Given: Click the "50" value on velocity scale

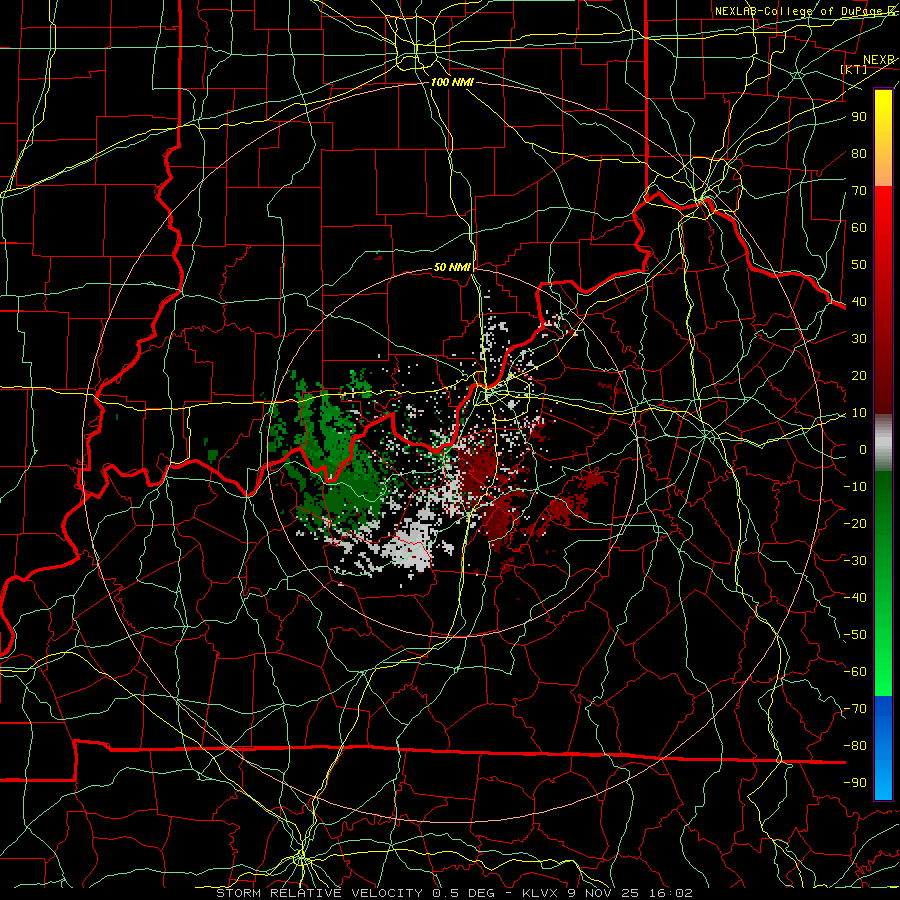Looking at the screenshot, I should click(859, 265).
